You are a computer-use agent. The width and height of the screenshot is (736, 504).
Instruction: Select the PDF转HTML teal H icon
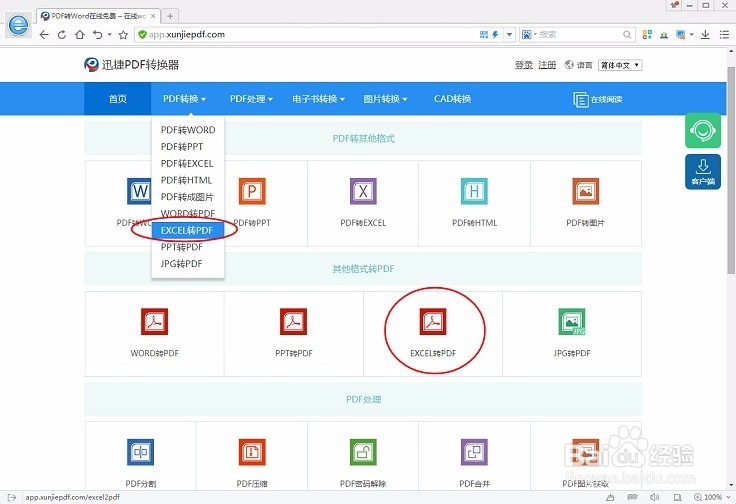tap(474, 191)
